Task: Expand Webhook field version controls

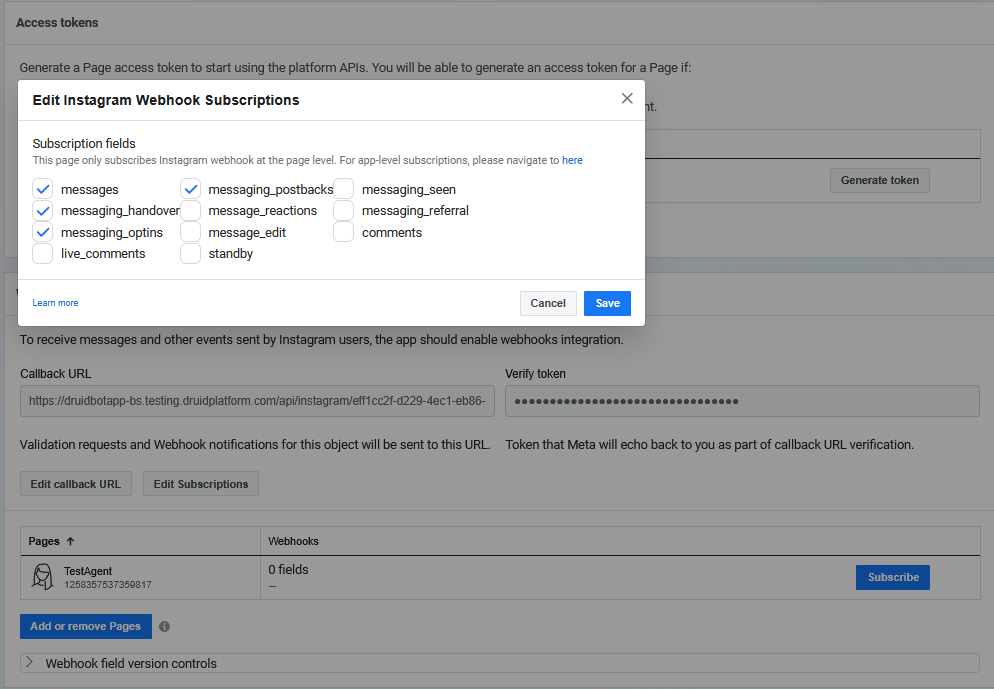Action: [x=500, y=663]
